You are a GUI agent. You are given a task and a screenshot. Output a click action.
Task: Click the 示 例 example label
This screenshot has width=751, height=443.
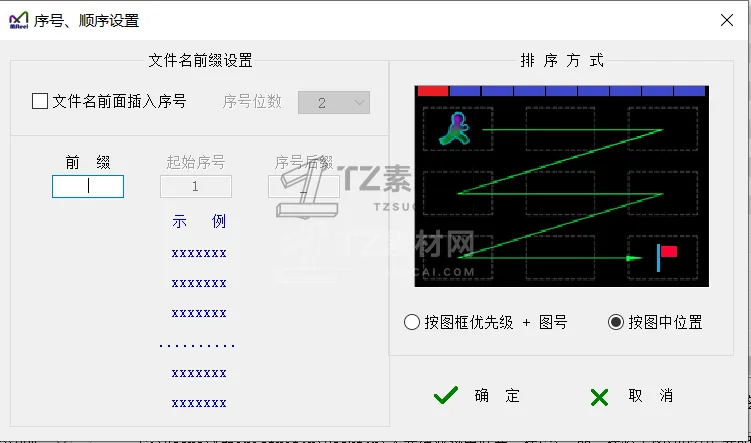coord(198,221)
